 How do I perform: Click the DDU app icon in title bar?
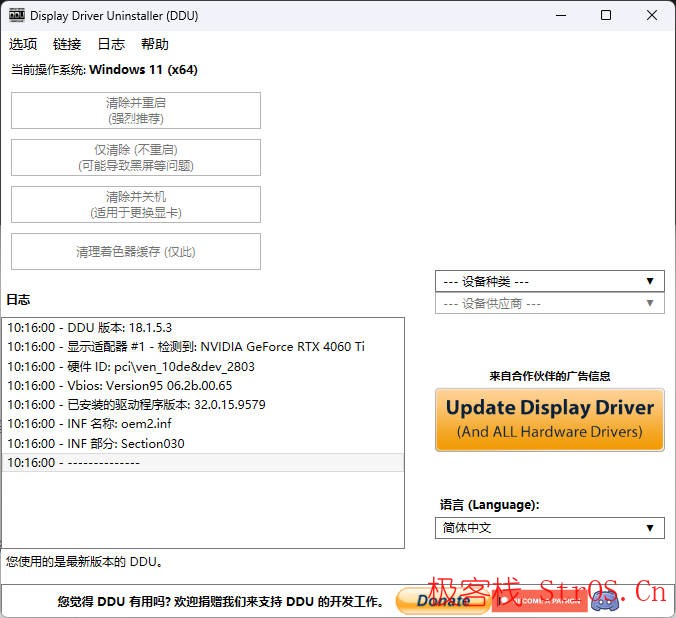click(x=17, y=15)
